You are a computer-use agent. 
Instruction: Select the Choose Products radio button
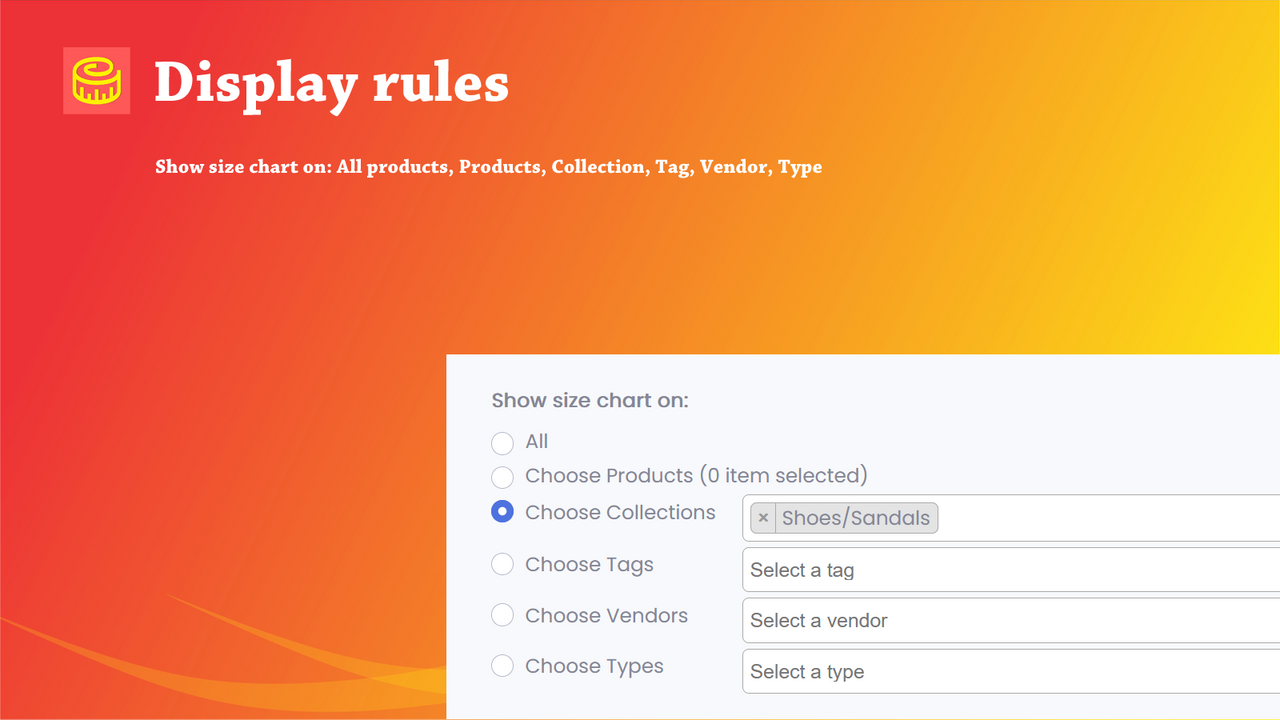[x=502, y=477]
